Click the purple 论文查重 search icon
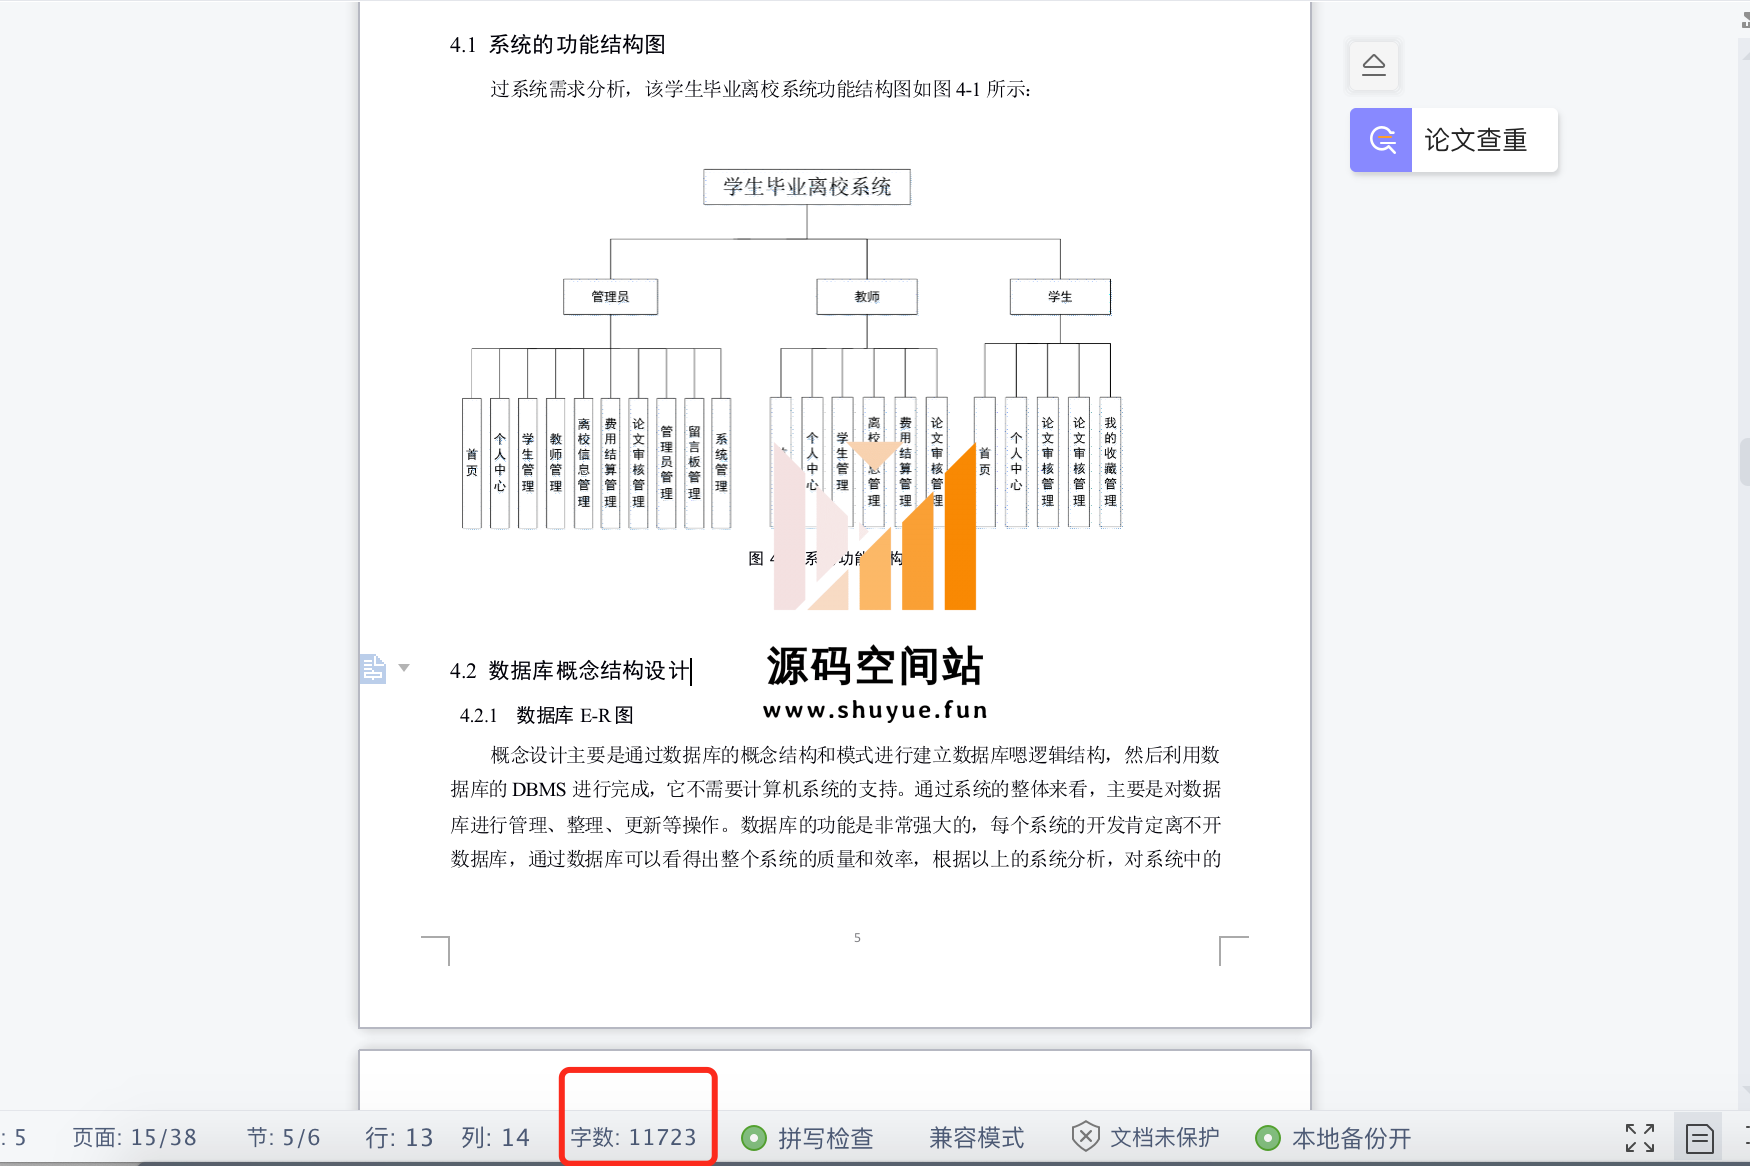 click(1381, 140)
